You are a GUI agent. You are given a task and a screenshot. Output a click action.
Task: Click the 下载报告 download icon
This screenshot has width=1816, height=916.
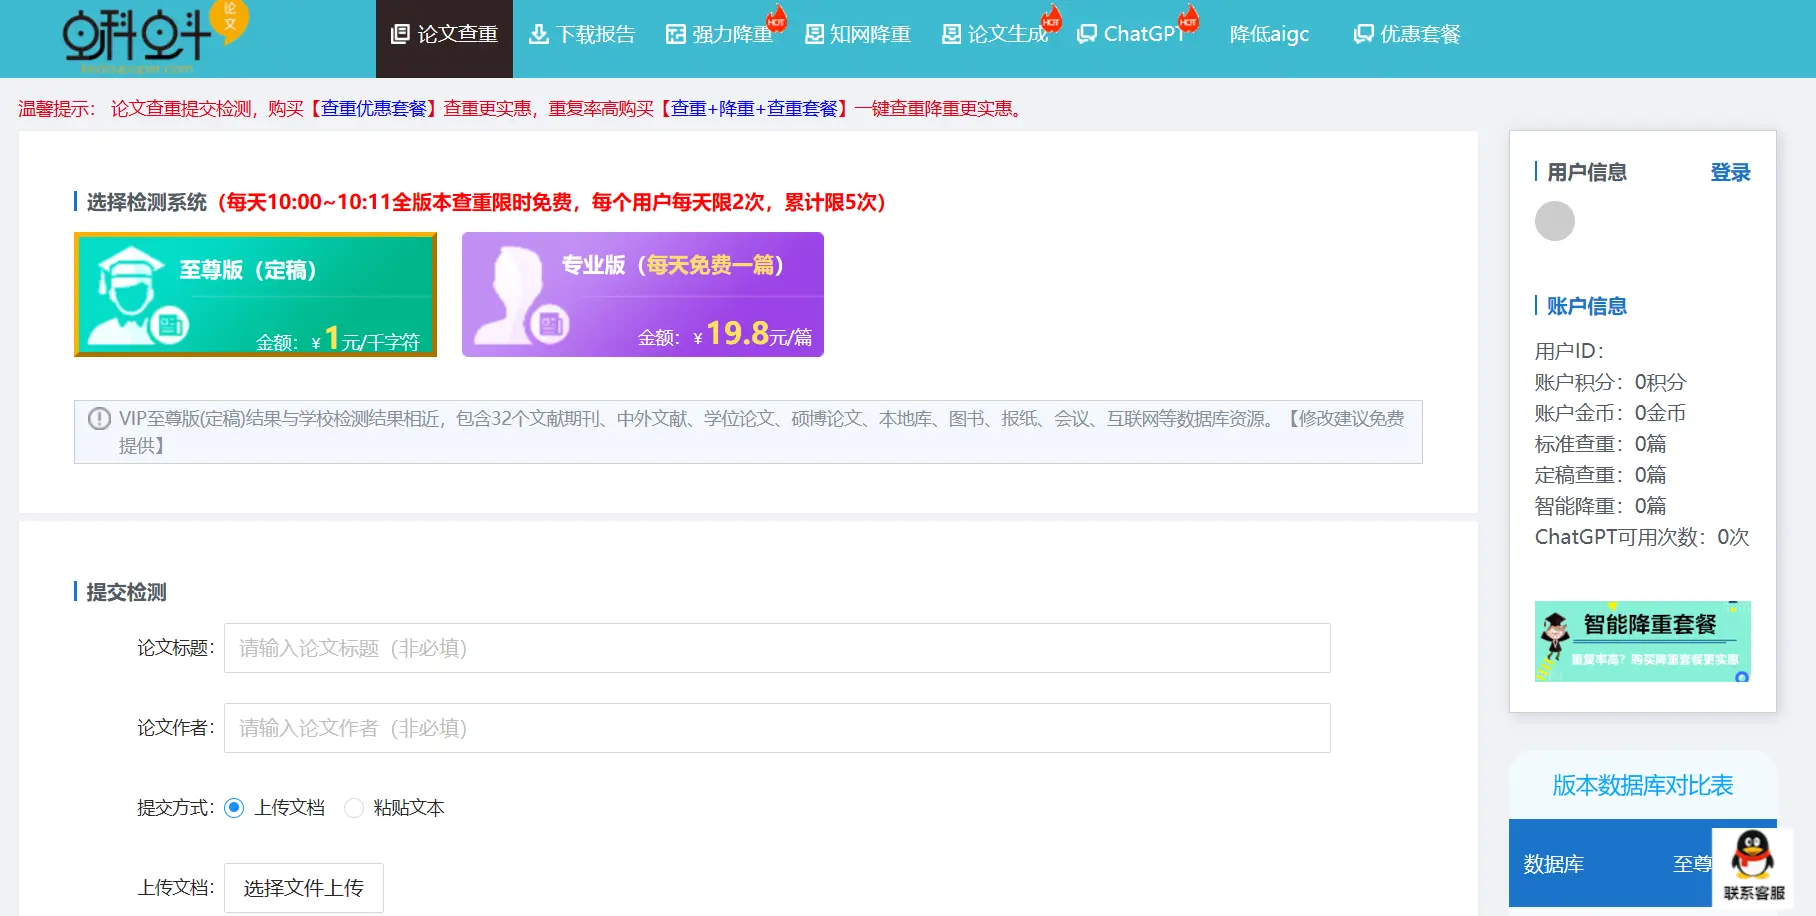point(539,35)
